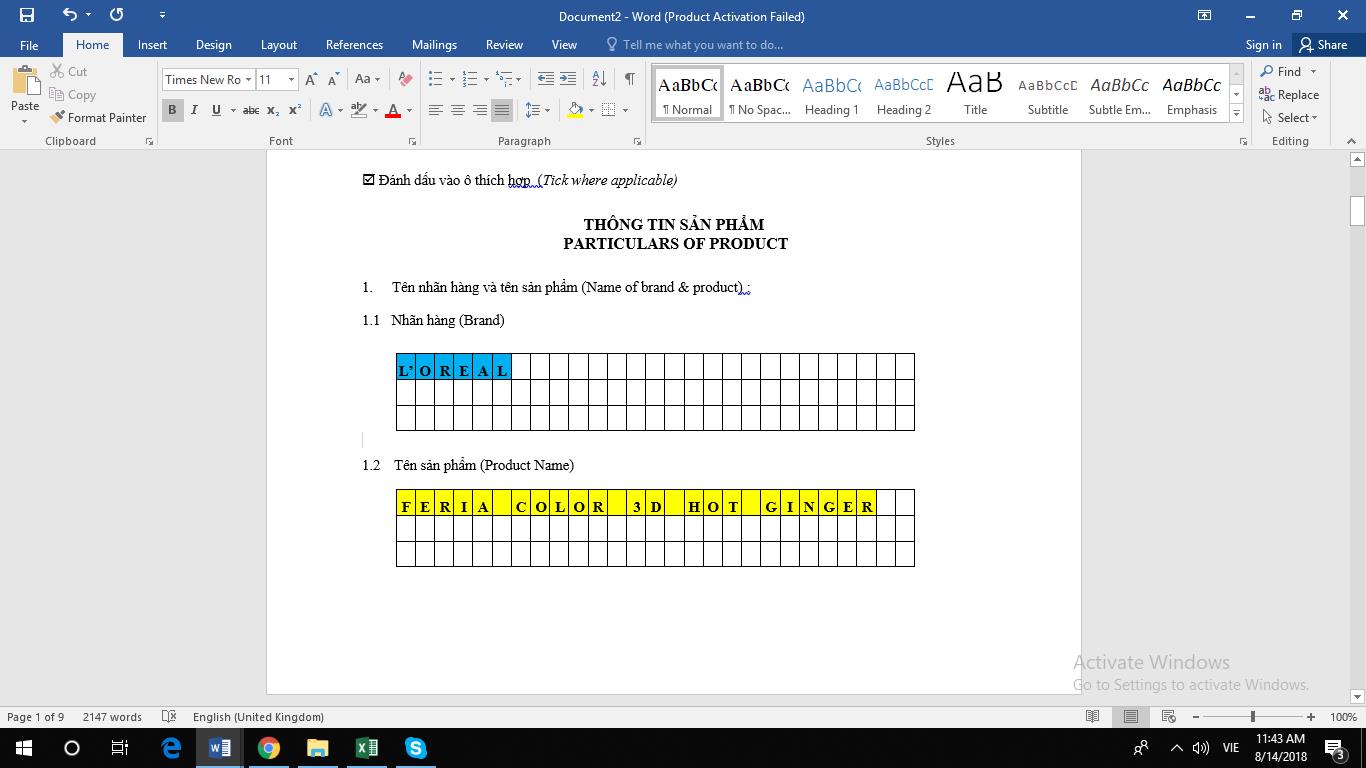Image resolution: width=1366 pixels, height=768 pixels.
Task: Click the 'Tell me what you want to do' box
Action: (x=702, y=45)
